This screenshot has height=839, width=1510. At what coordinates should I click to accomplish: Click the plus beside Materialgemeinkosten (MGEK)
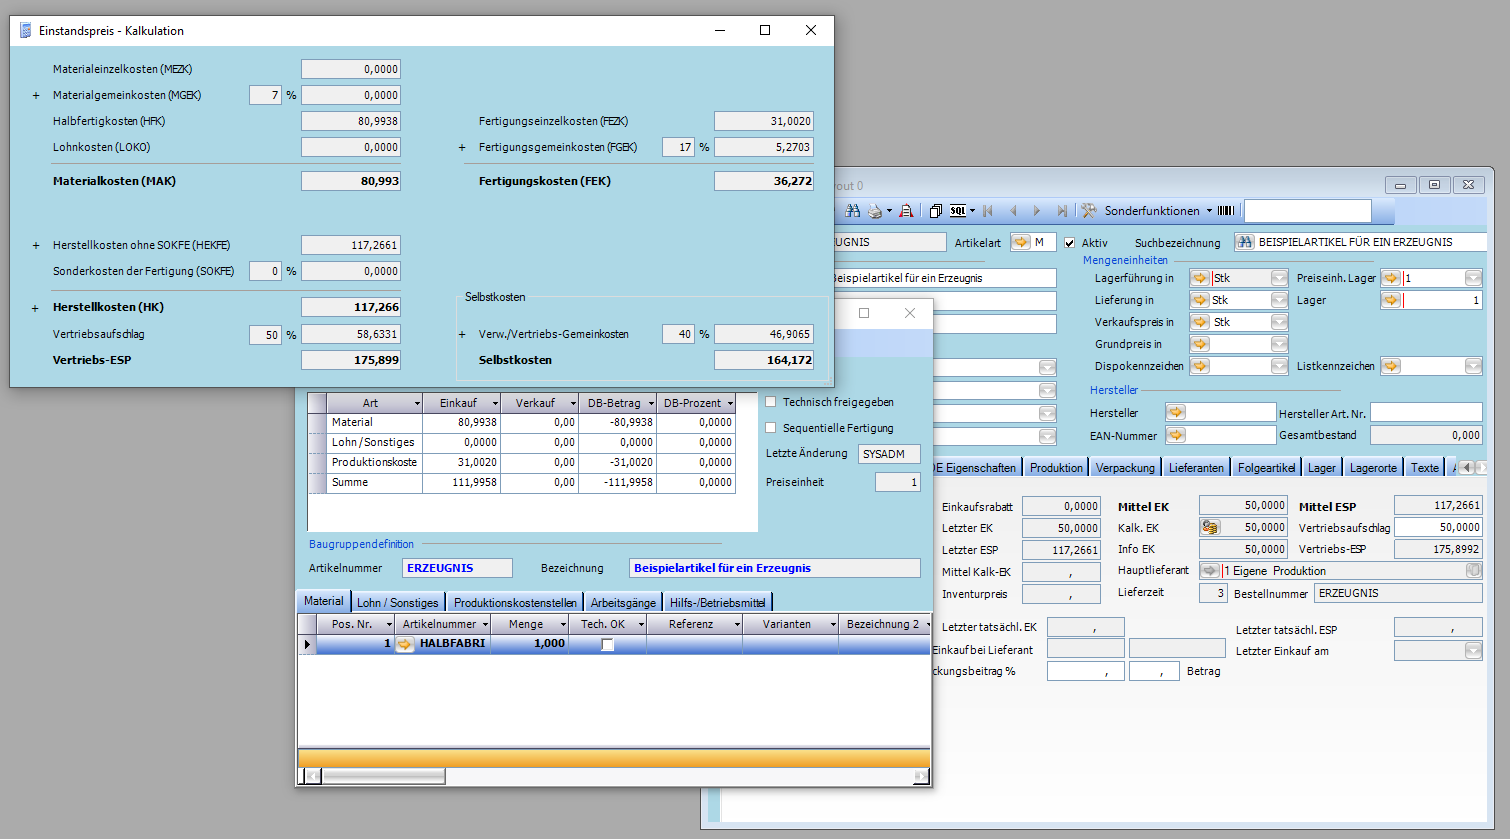click(36, 96)
